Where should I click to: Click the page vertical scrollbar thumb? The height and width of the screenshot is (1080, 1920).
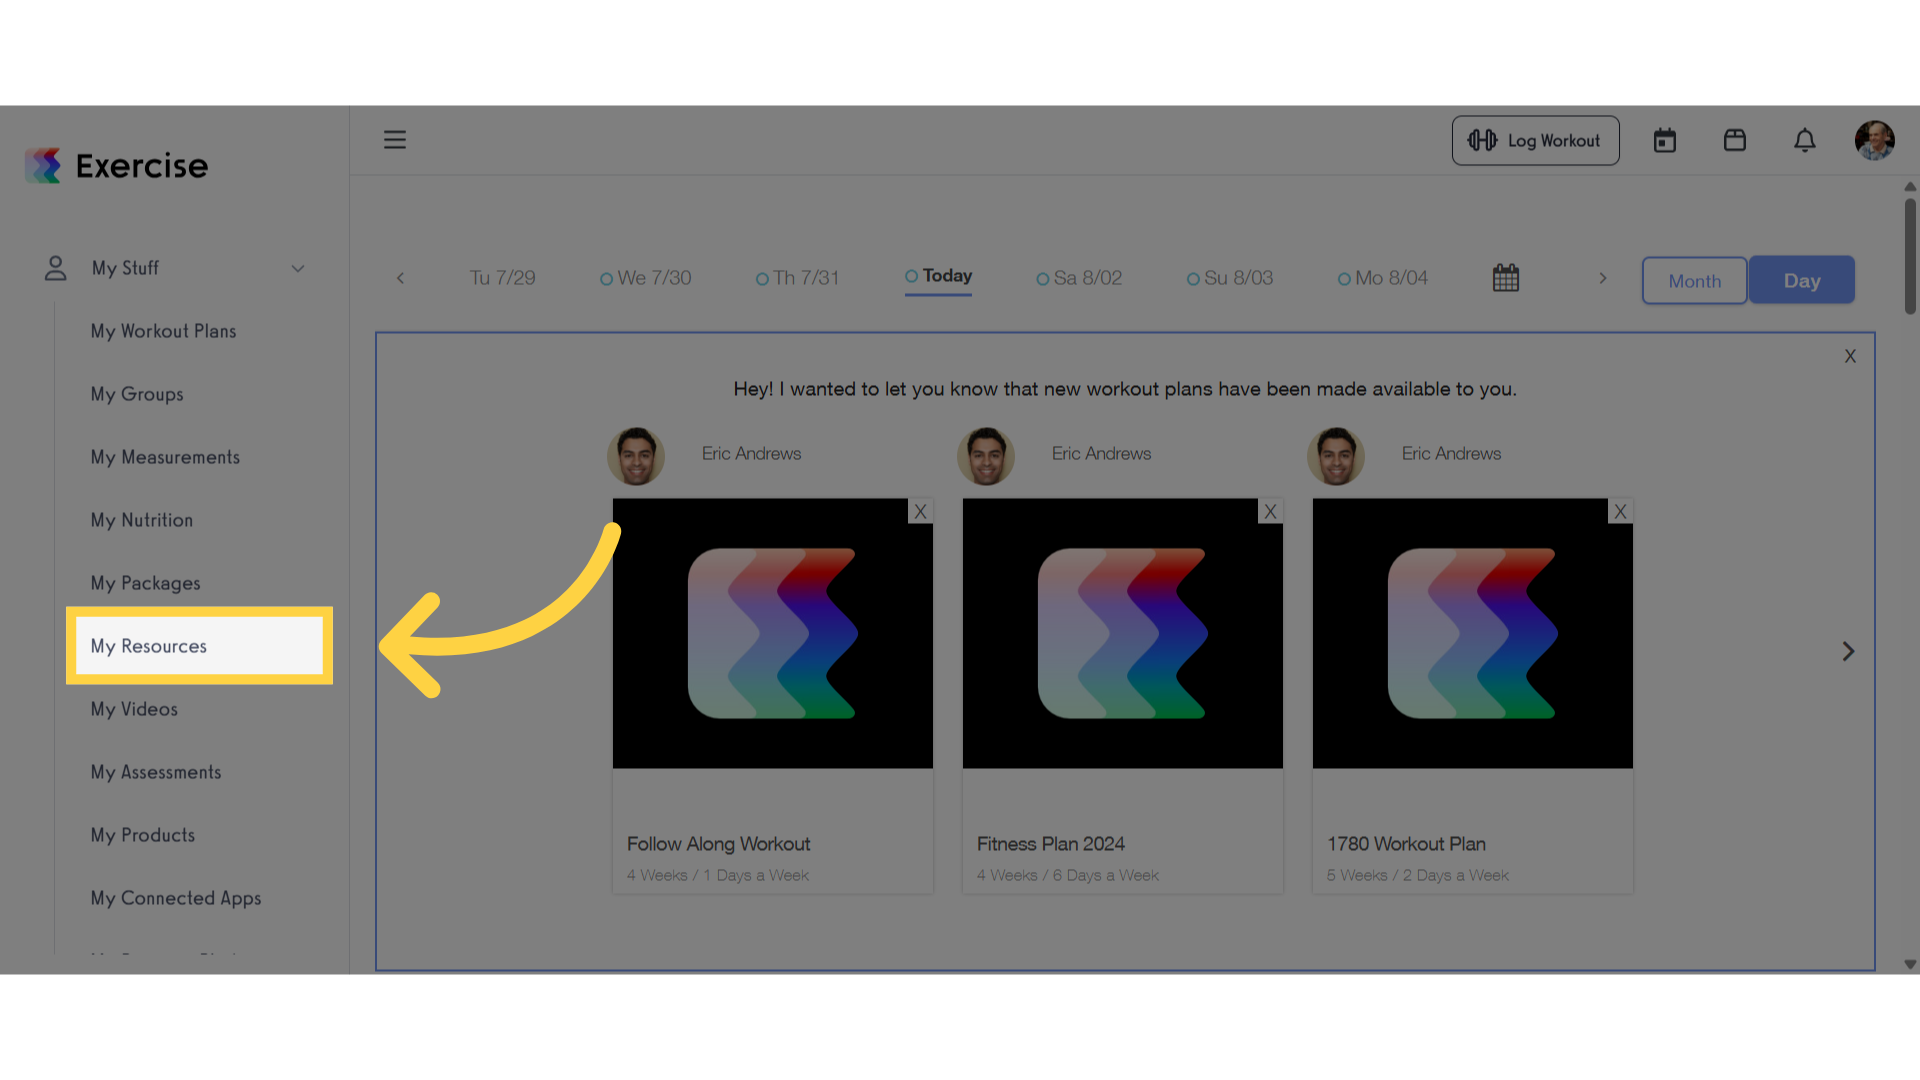tap(1910, 256)
